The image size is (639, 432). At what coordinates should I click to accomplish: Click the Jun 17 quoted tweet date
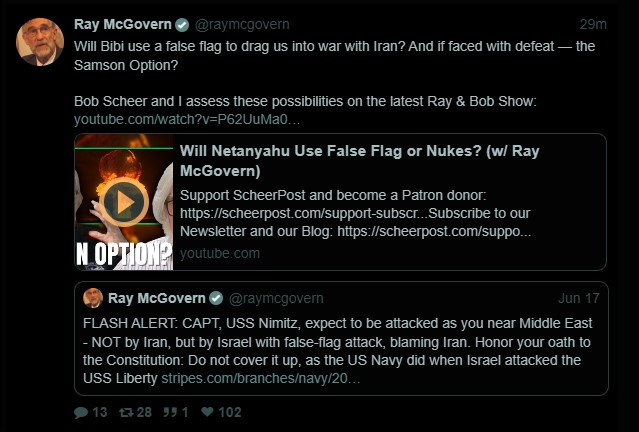(579, 298)
